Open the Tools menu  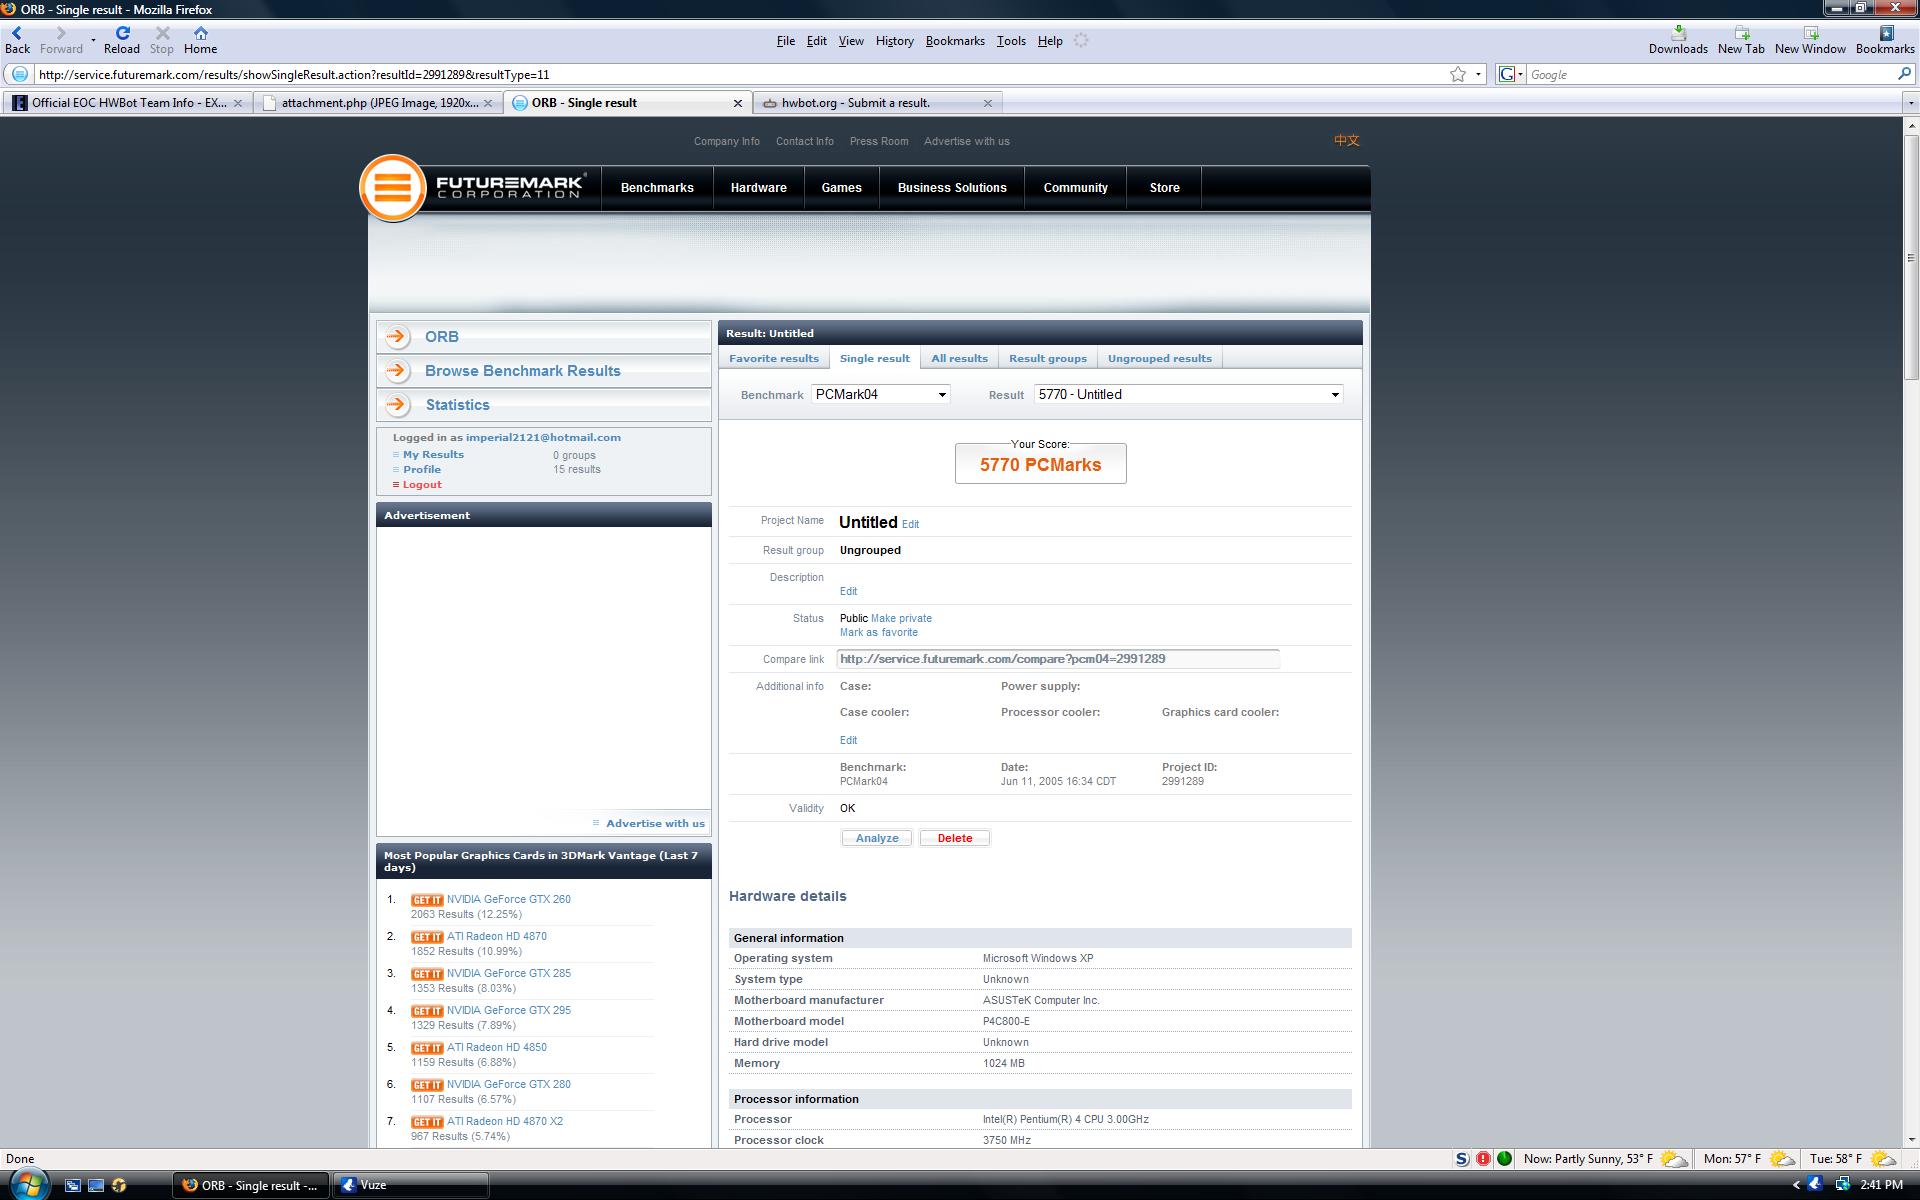point(1011,41)
